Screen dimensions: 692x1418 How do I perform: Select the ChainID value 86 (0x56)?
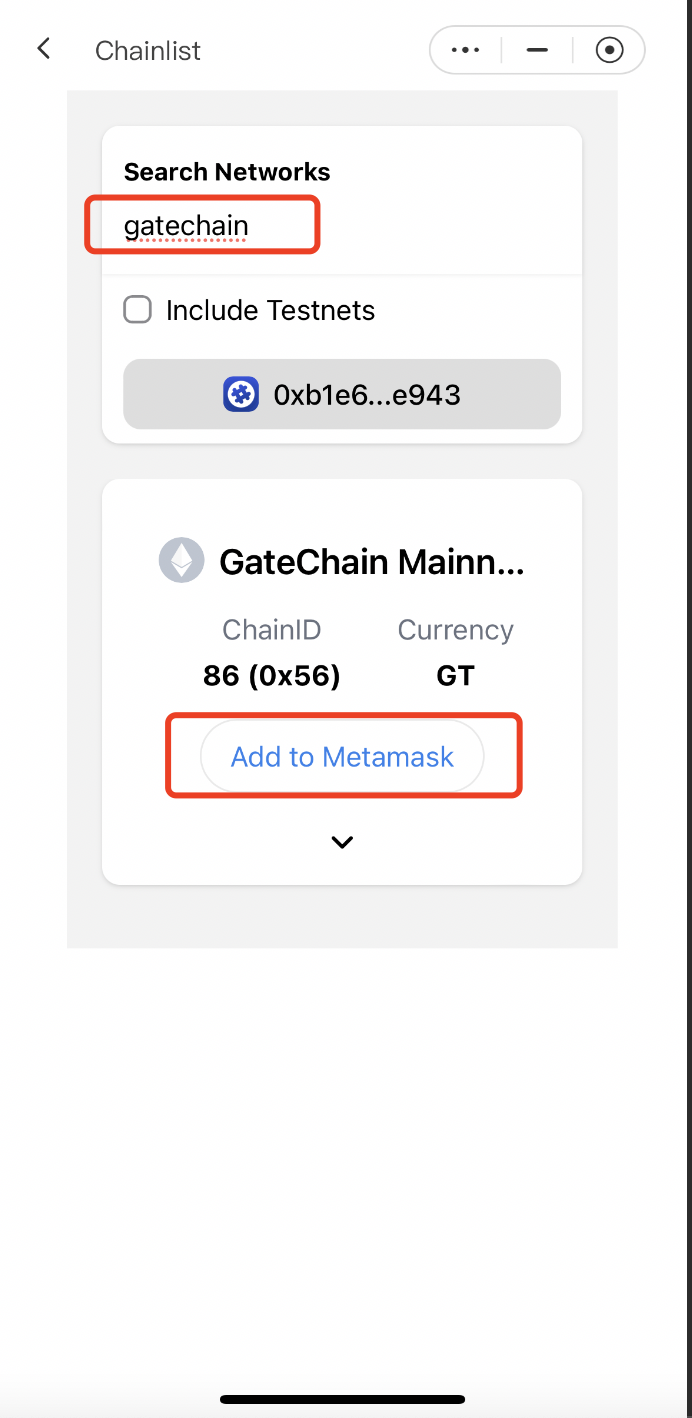272,676
